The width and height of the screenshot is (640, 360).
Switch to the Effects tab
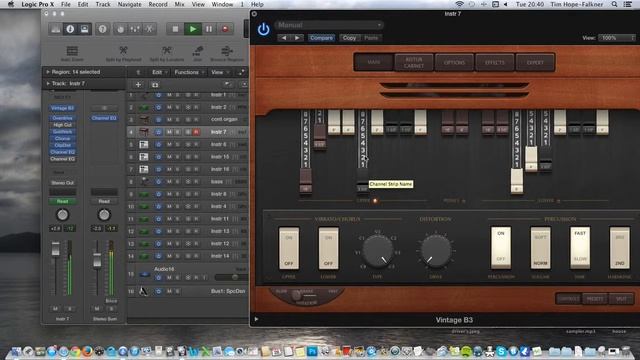click(x=494, y=62)
